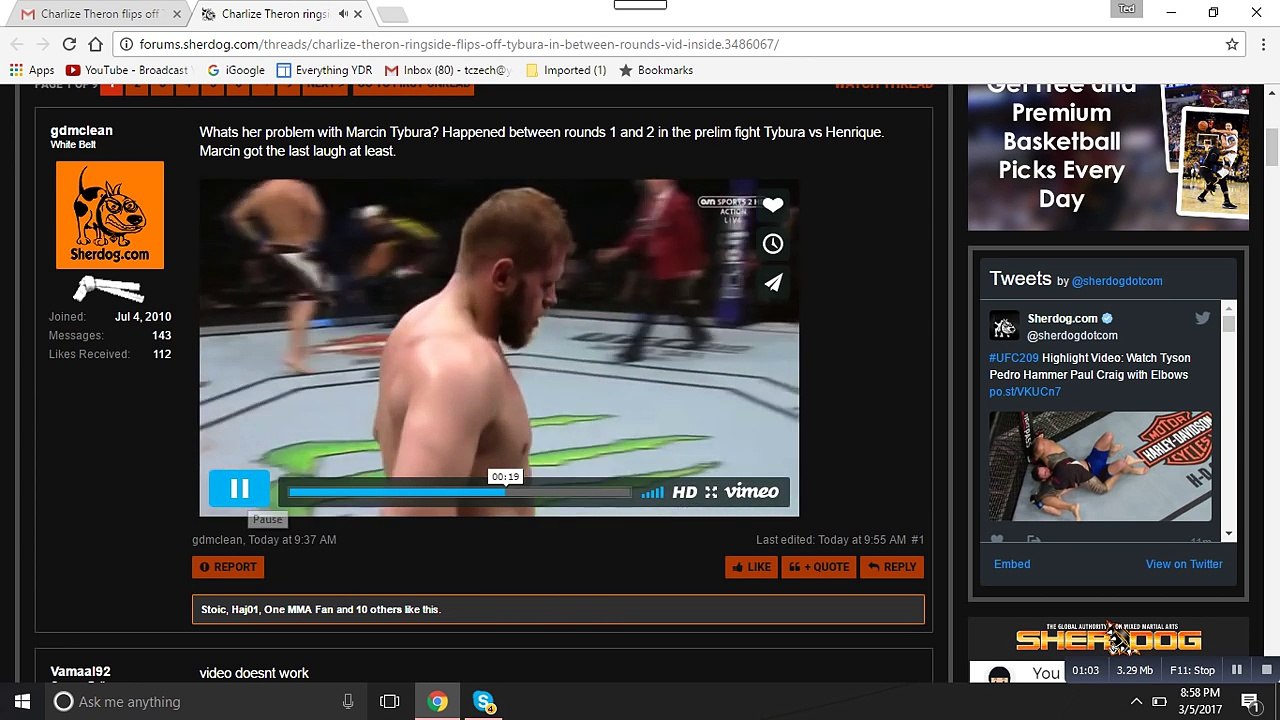Open the 'Today at 9:37 AM' post timestamp
Viewport: 1280px width, 720px height.
[x=292, y=540]
